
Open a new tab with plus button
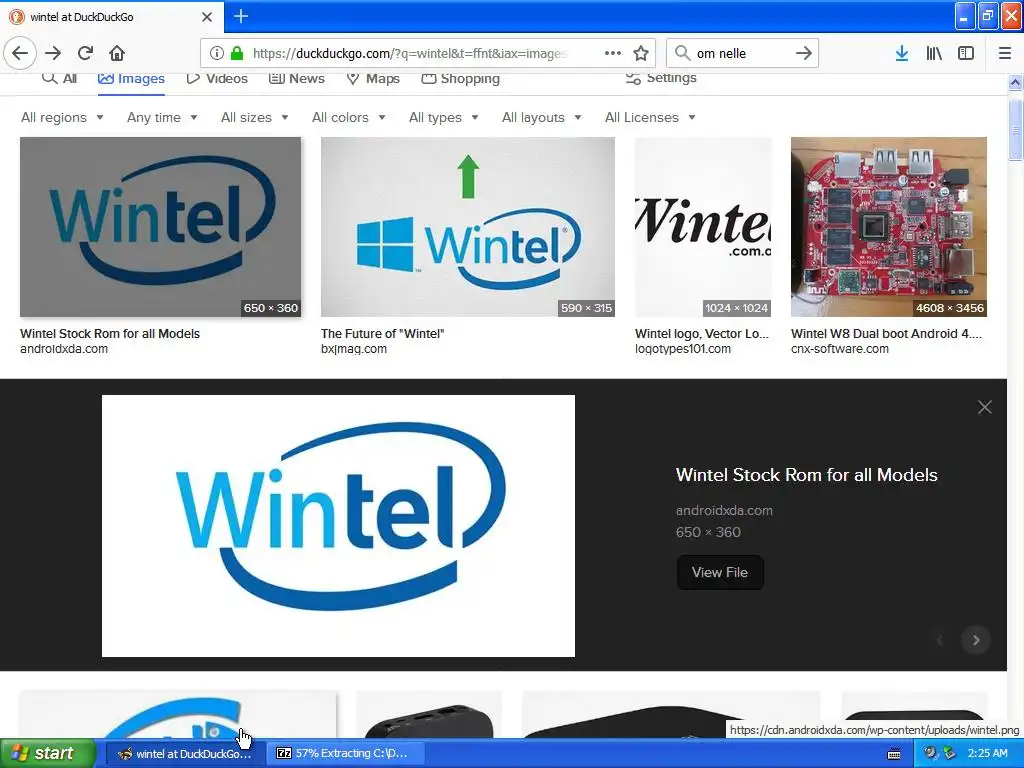tap(241, 16)
